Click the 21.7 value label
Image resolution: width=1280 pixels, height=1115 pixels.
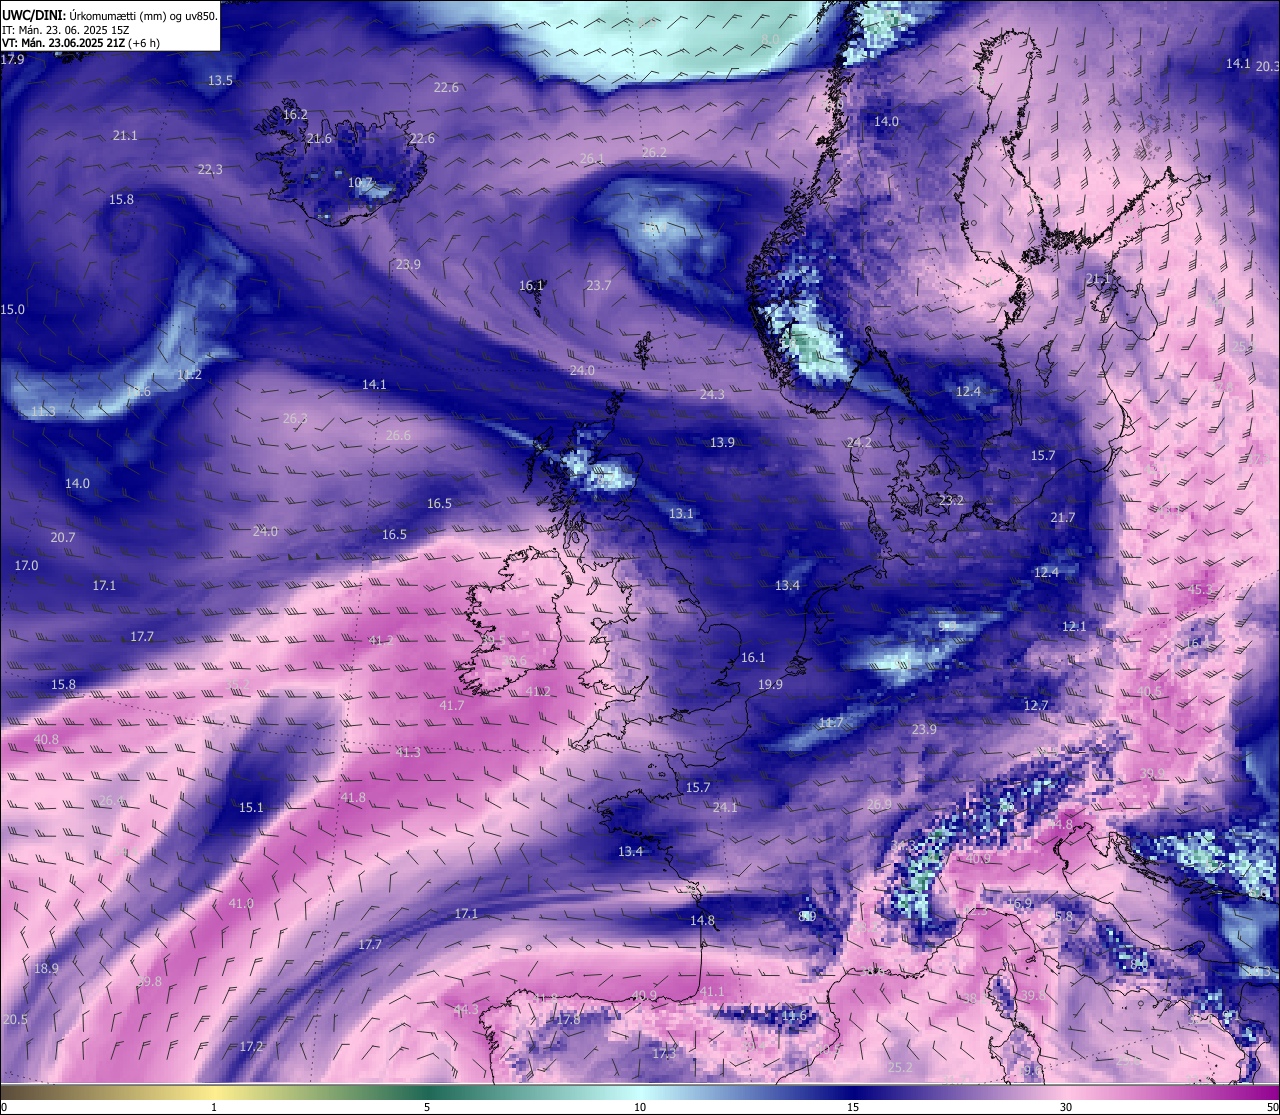[x=1063, y=518]
